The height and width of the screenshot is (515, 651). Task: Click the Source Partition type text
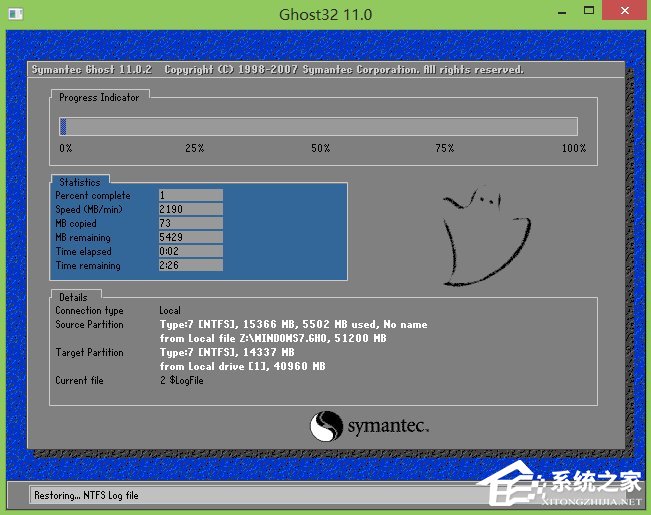(293, 325)
